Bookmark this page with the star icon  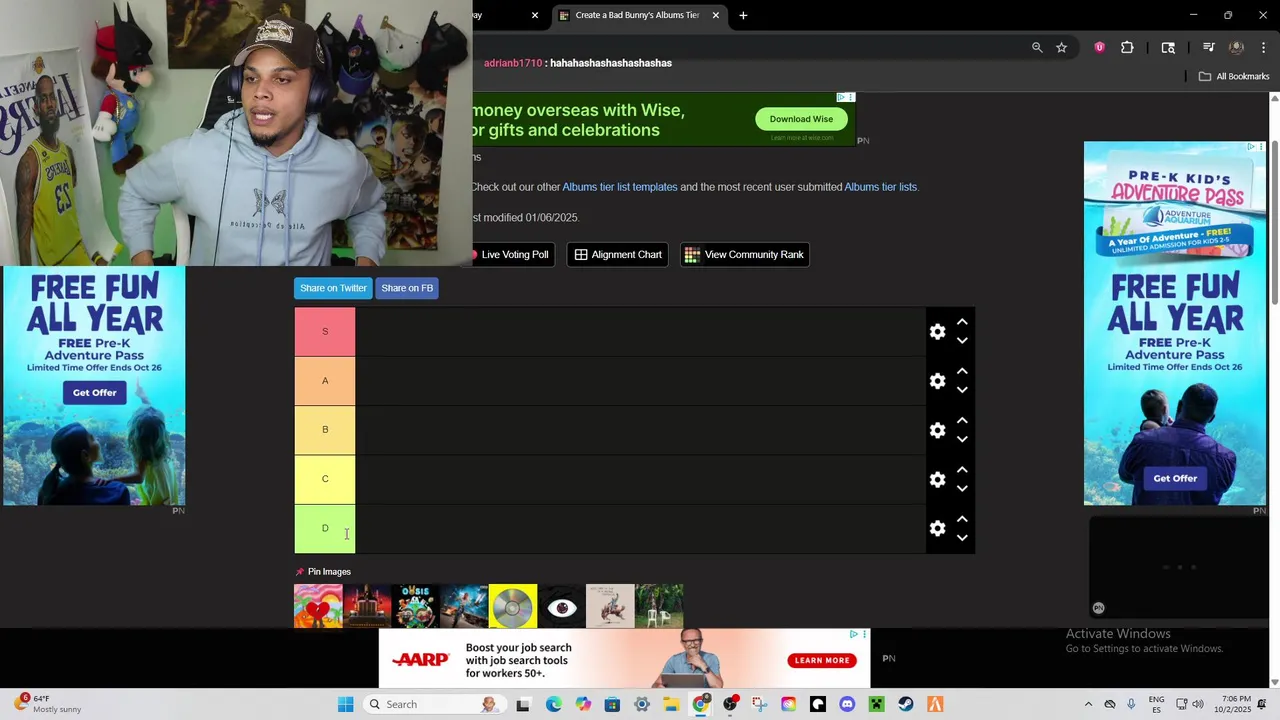pyautogui.click(x=1061, y=47)
